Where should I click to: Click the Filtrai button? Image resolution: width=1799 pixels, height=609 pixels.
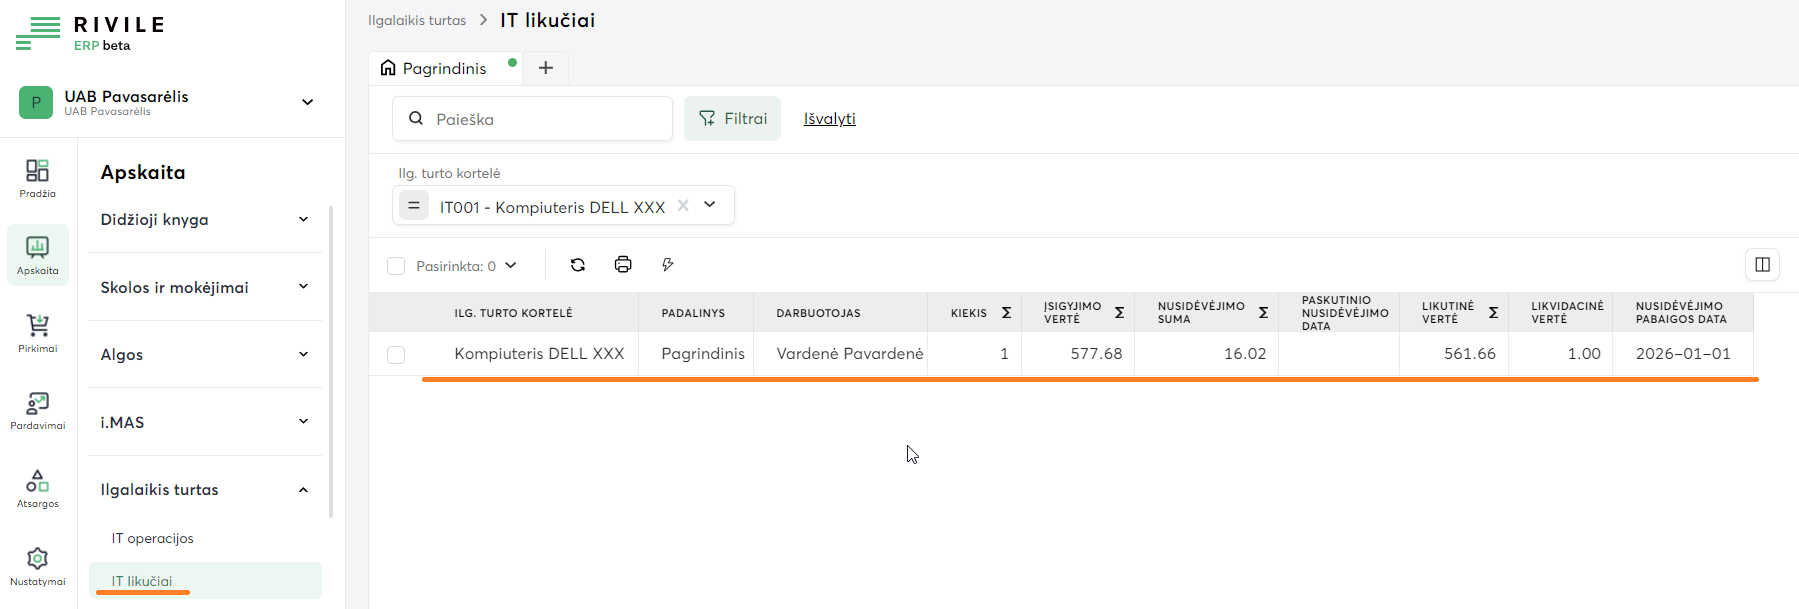pos(732,119)
